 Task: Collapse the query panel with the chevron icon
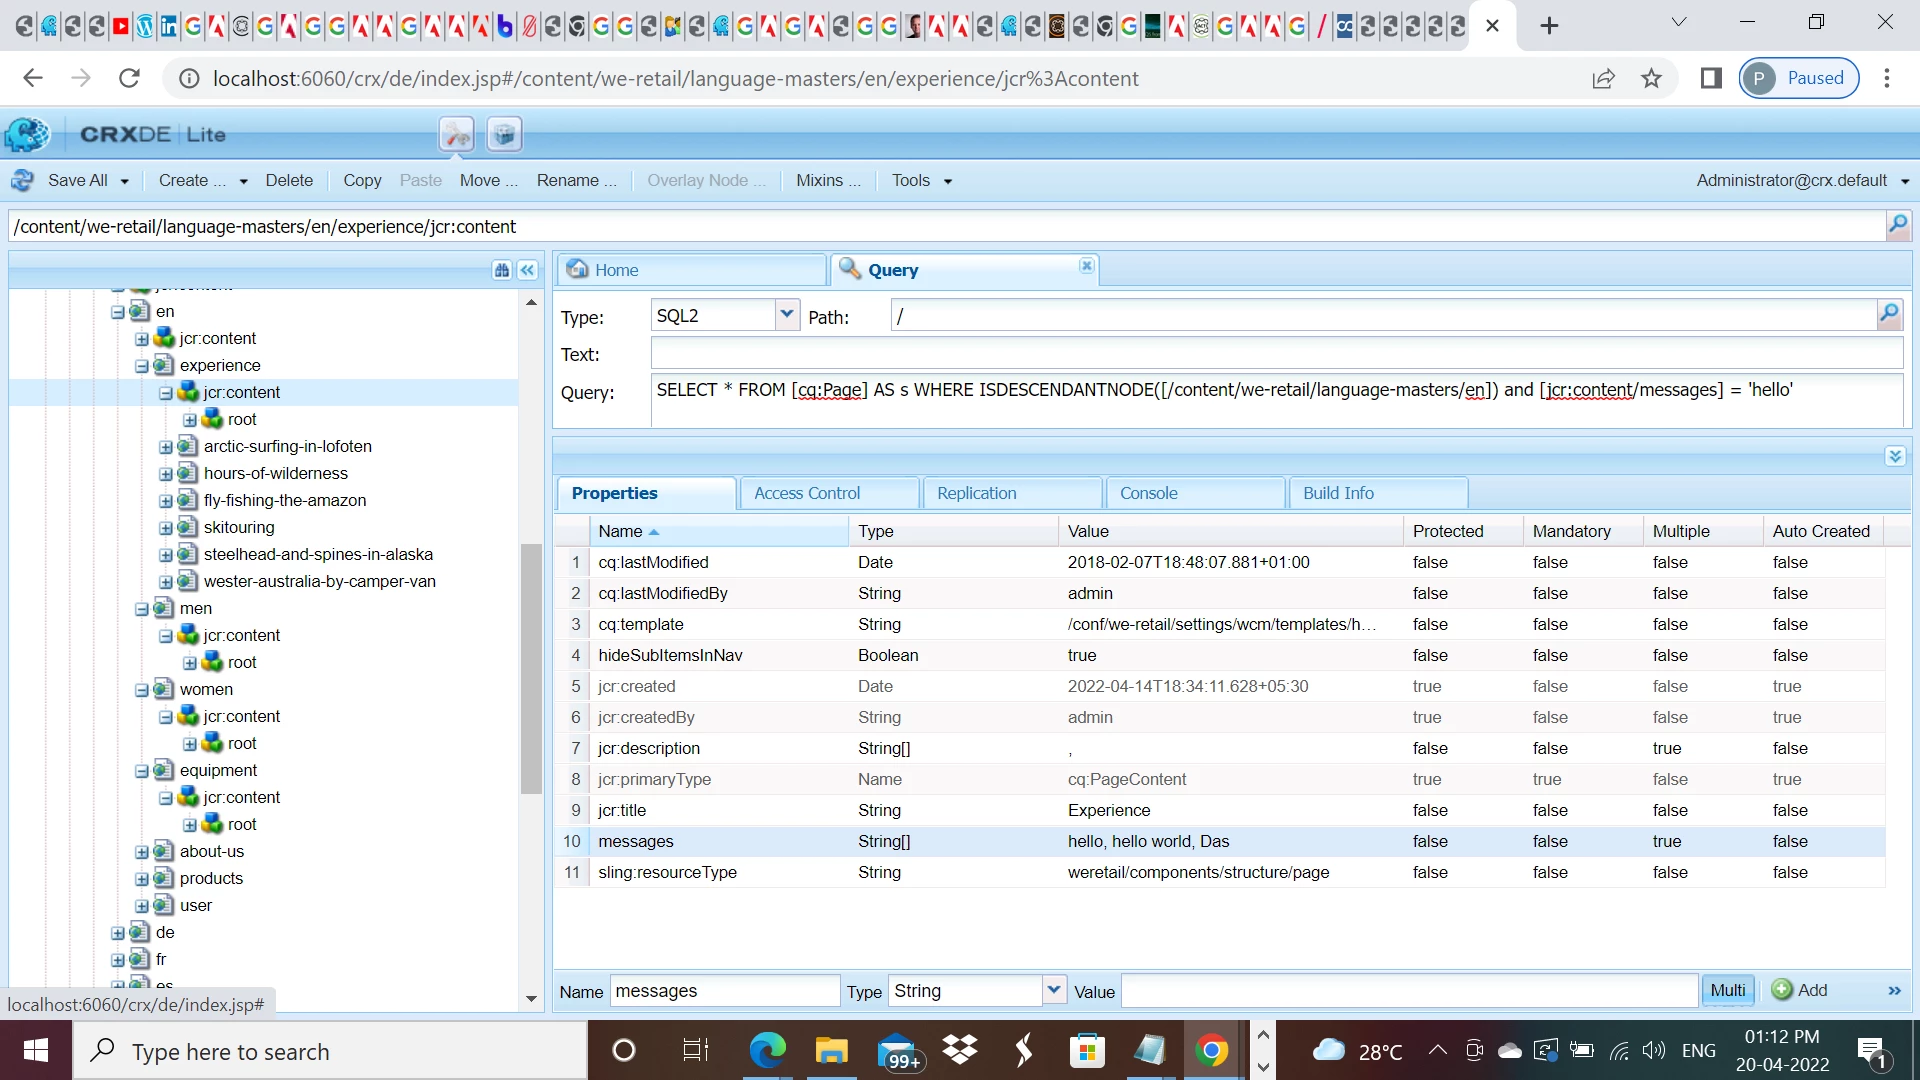tap(1895, 456)
